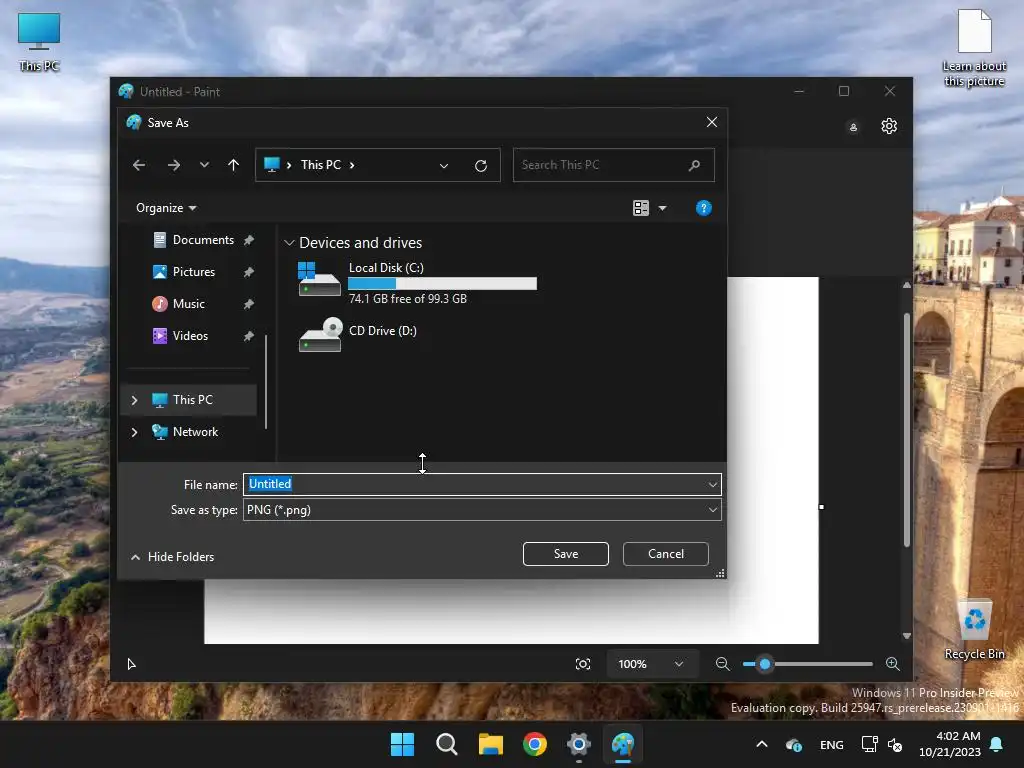Expand the Network tree node
1024x768 pixels.
click(x=135, y=432)
